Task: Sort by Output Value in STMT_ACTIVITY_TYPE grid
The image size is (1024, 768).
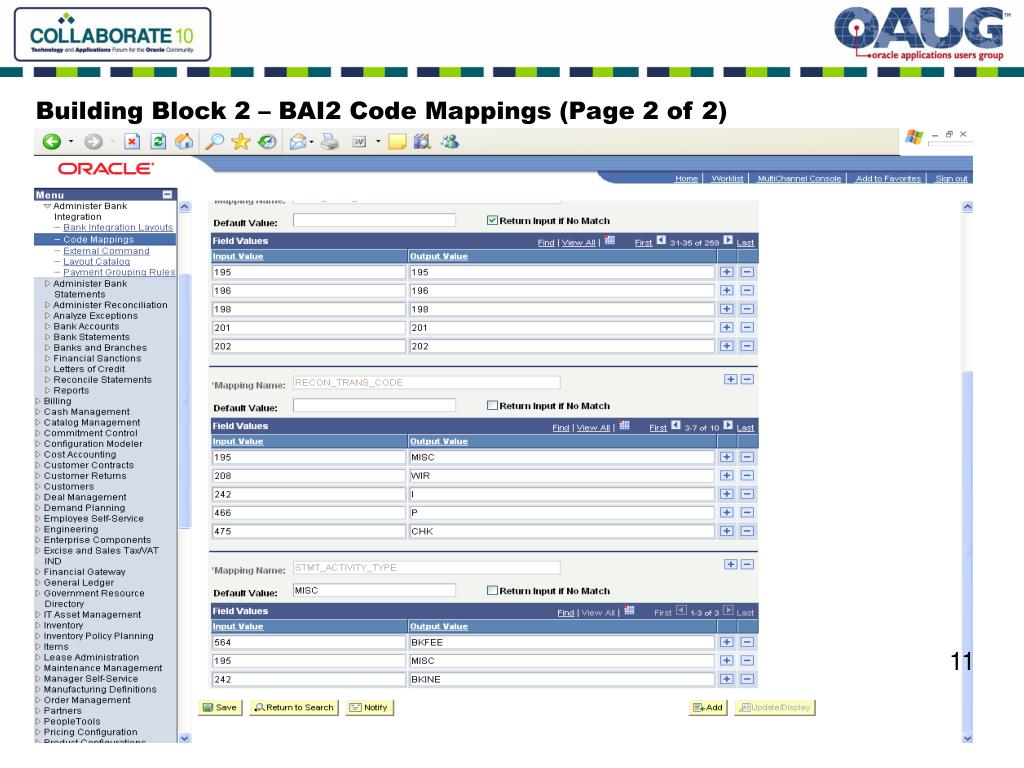Action: 439,626
